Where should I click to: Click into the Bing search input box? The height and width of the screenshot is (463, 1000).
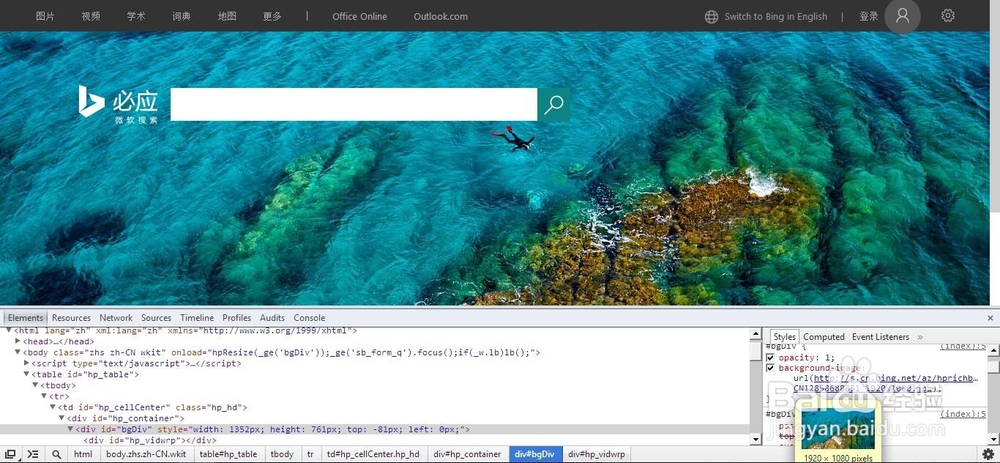click(354, 104)
